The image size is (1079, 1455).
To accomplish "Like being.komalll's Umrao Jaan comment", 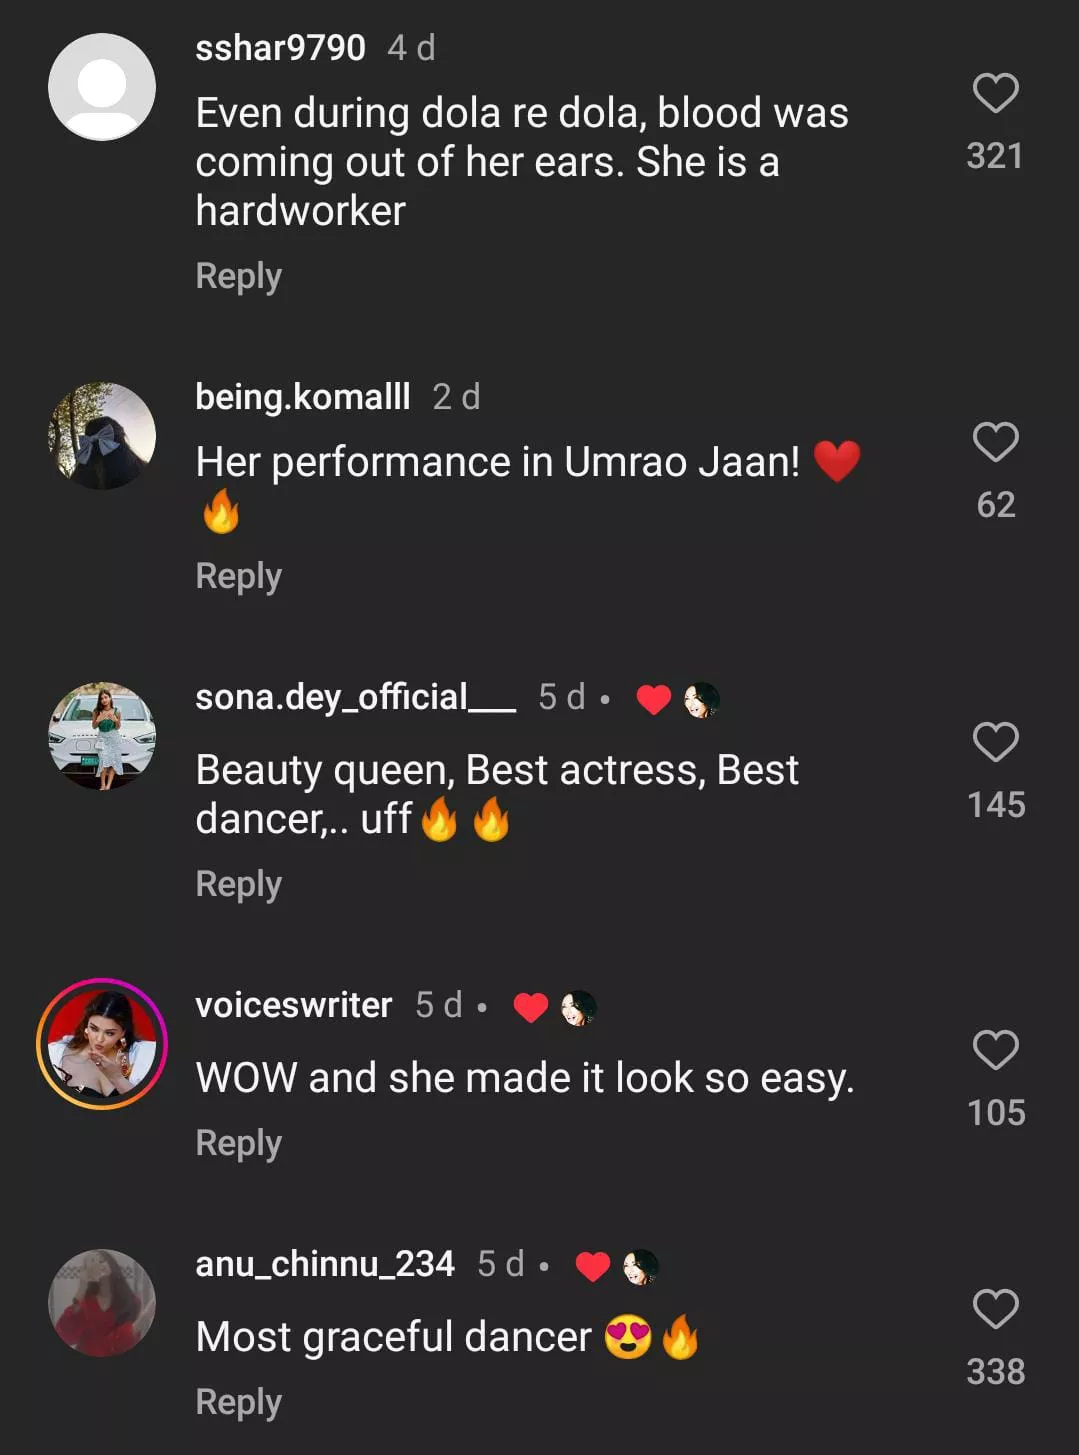I will click(995, 442).
